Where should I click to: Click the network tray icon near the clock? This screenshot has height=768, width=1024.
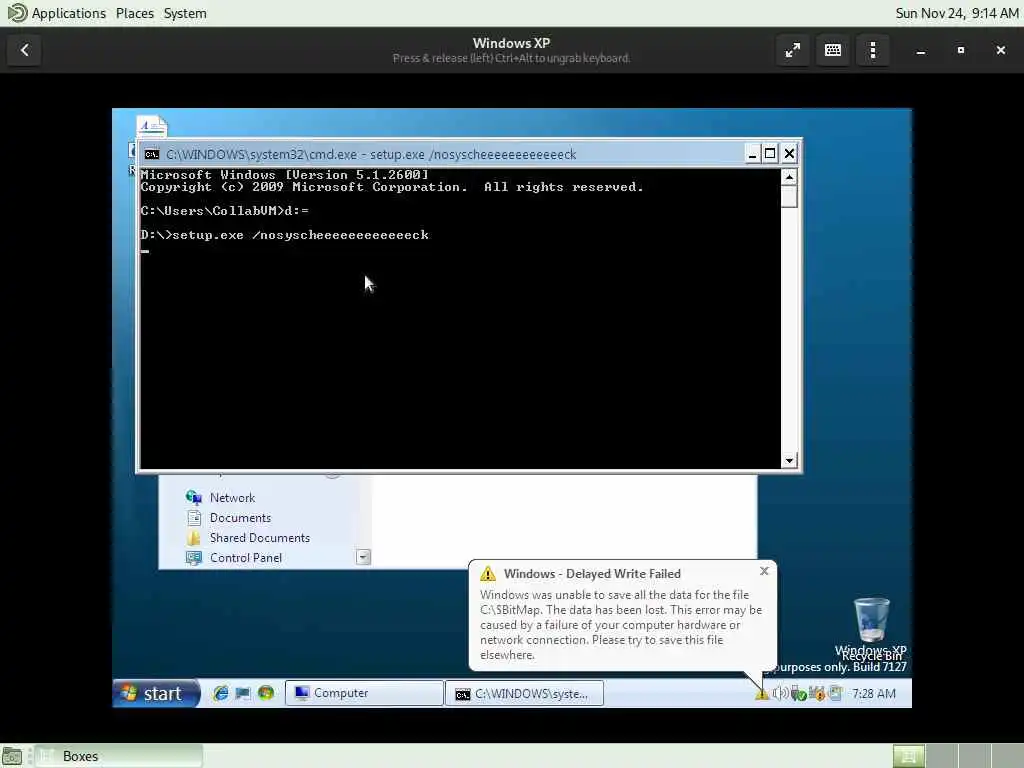click(835, 693)
